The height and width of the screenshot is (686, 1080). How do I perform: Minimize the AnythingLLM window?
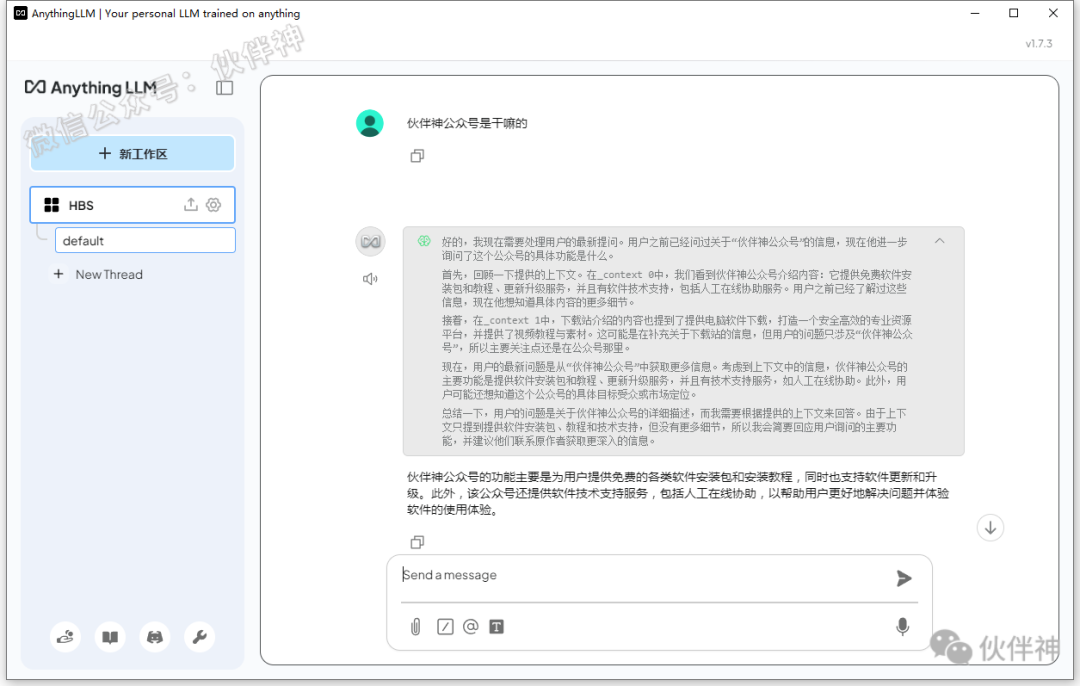coord(975,13)
